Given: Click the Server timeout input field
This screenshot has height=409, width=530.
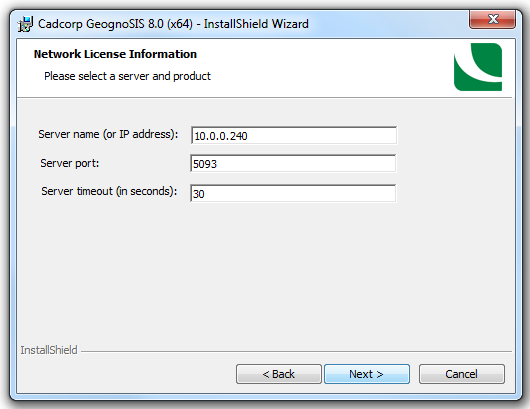Looking at the screenshot, I should click(293, 193).
